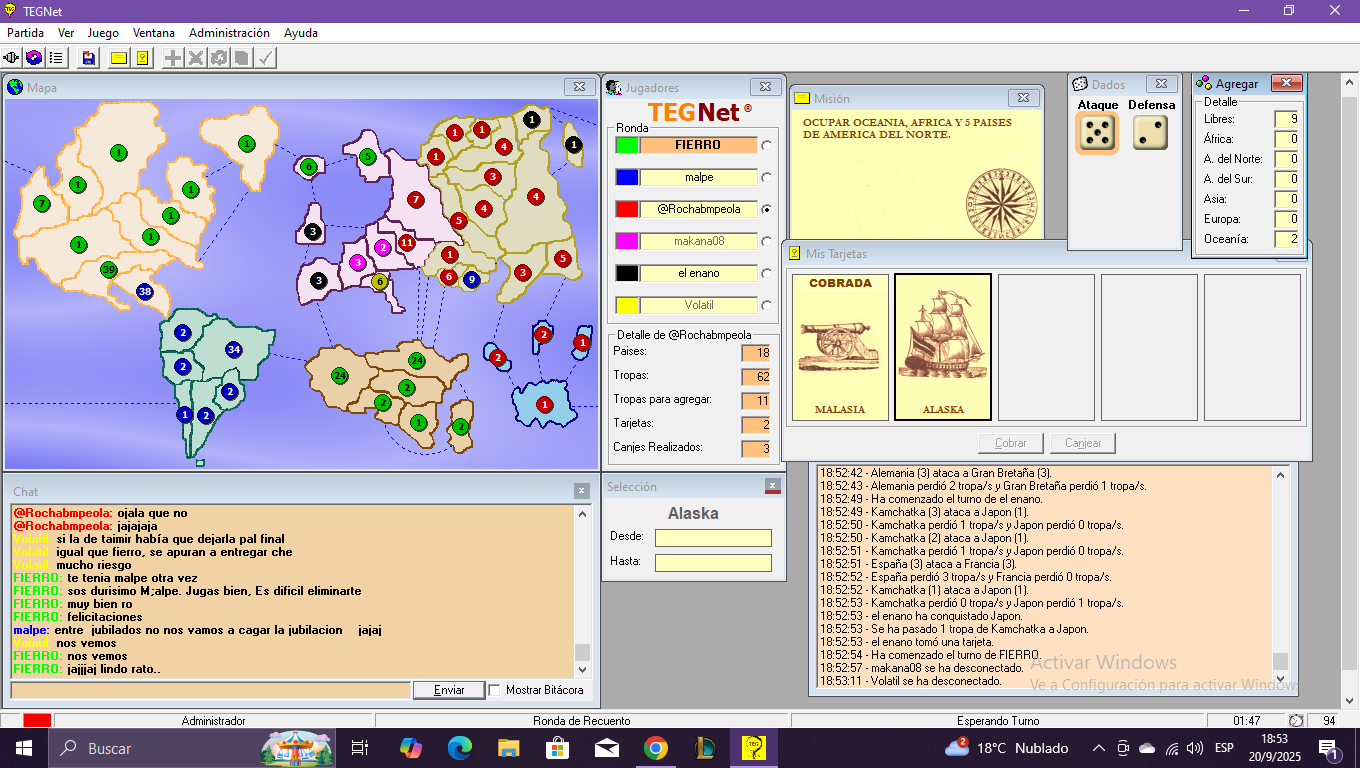
Task: Open Chrome from the Windows taskbar
Action: [x=655, y=748]
